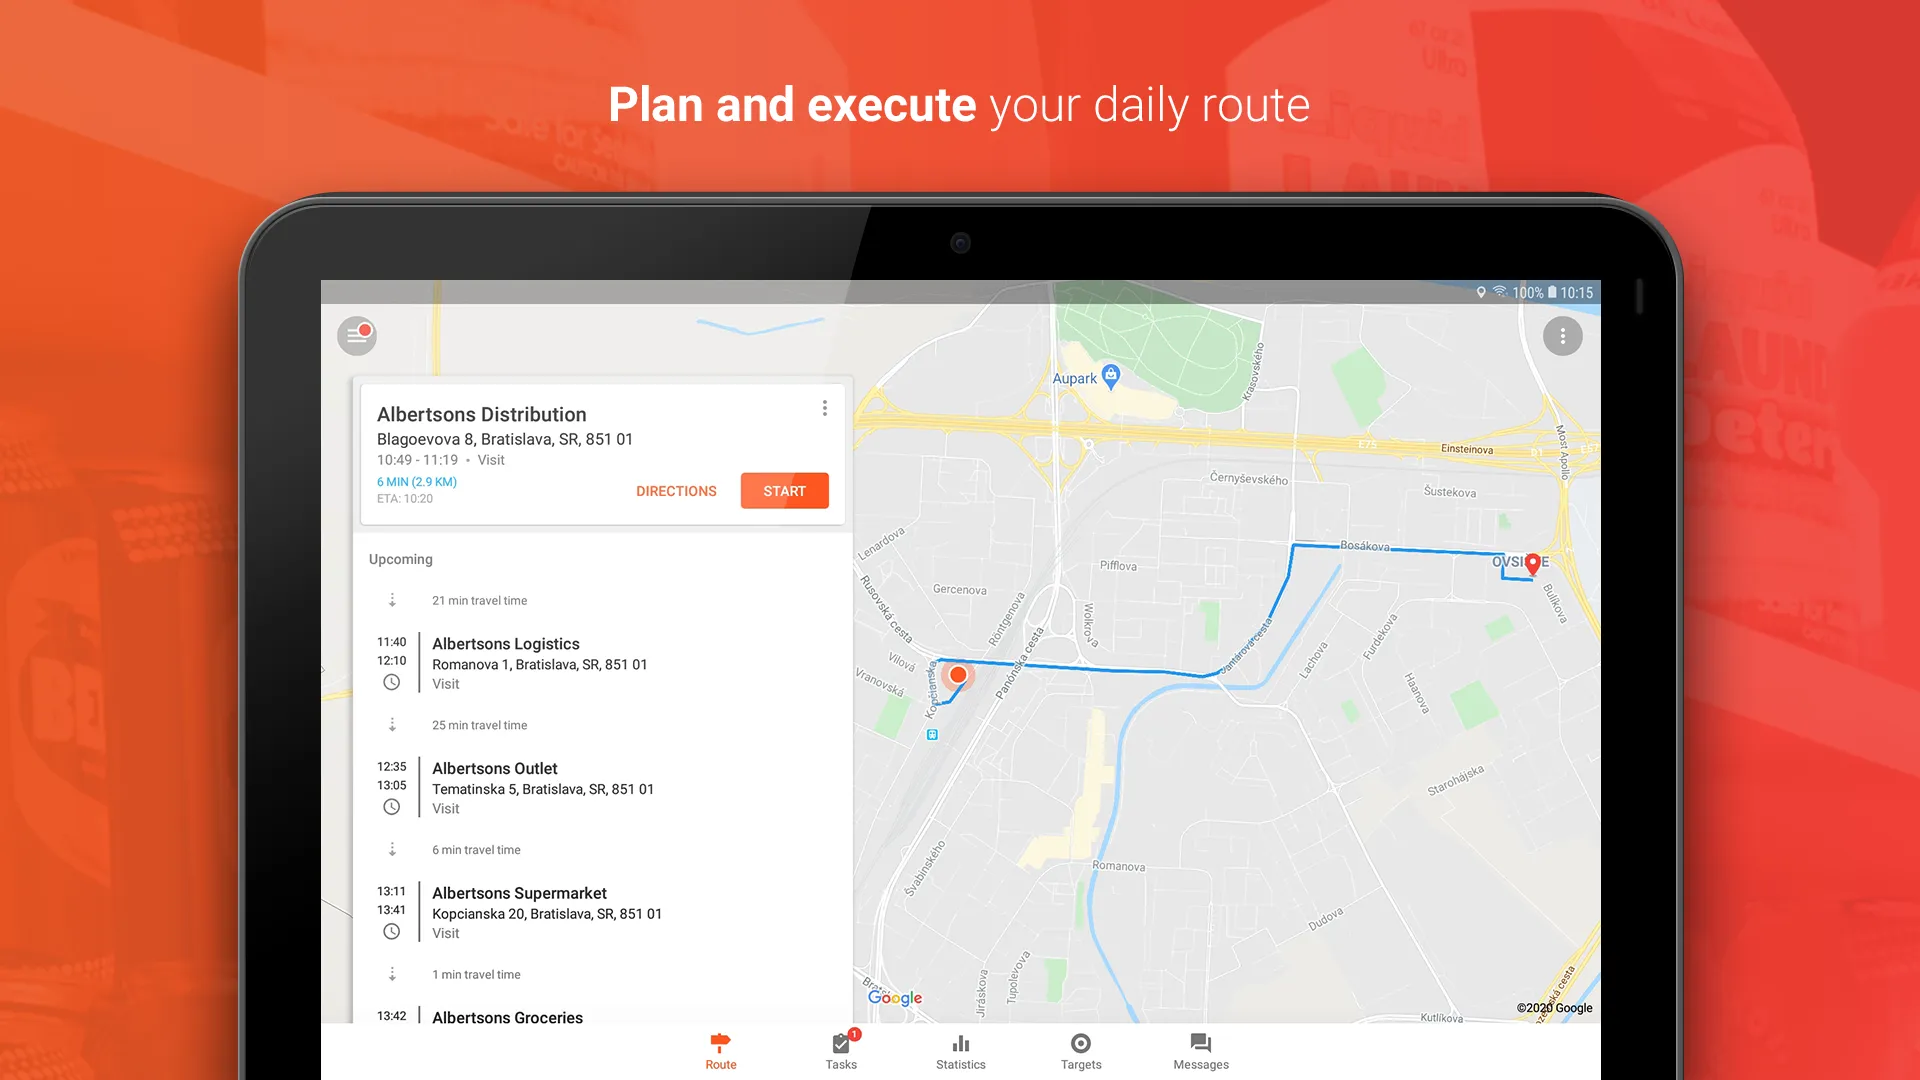Click the DIRECTIONS button for Albertsons Distribution
Screen dimensions: 1920x1080
coord(673,491)
